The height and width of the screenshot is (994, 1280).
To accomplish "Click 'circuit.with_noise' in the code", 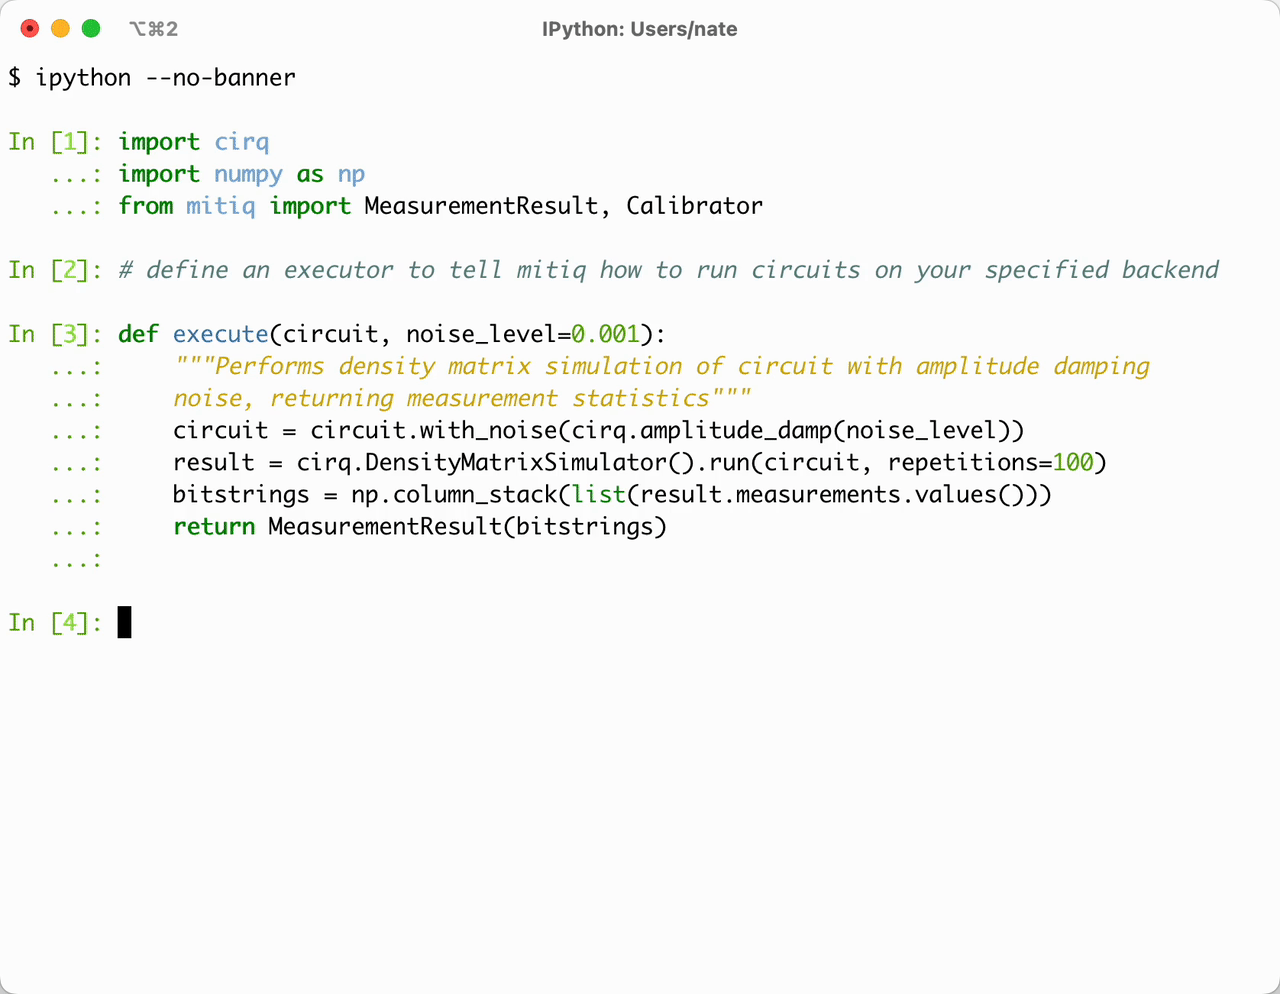I will coord(434,431).
